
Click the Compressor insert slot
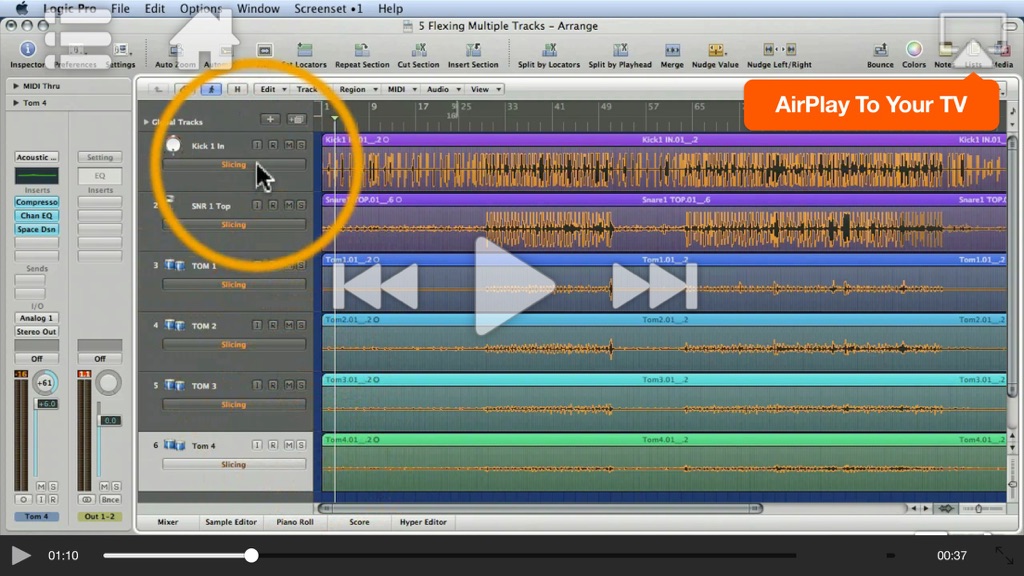coord(37,202)
